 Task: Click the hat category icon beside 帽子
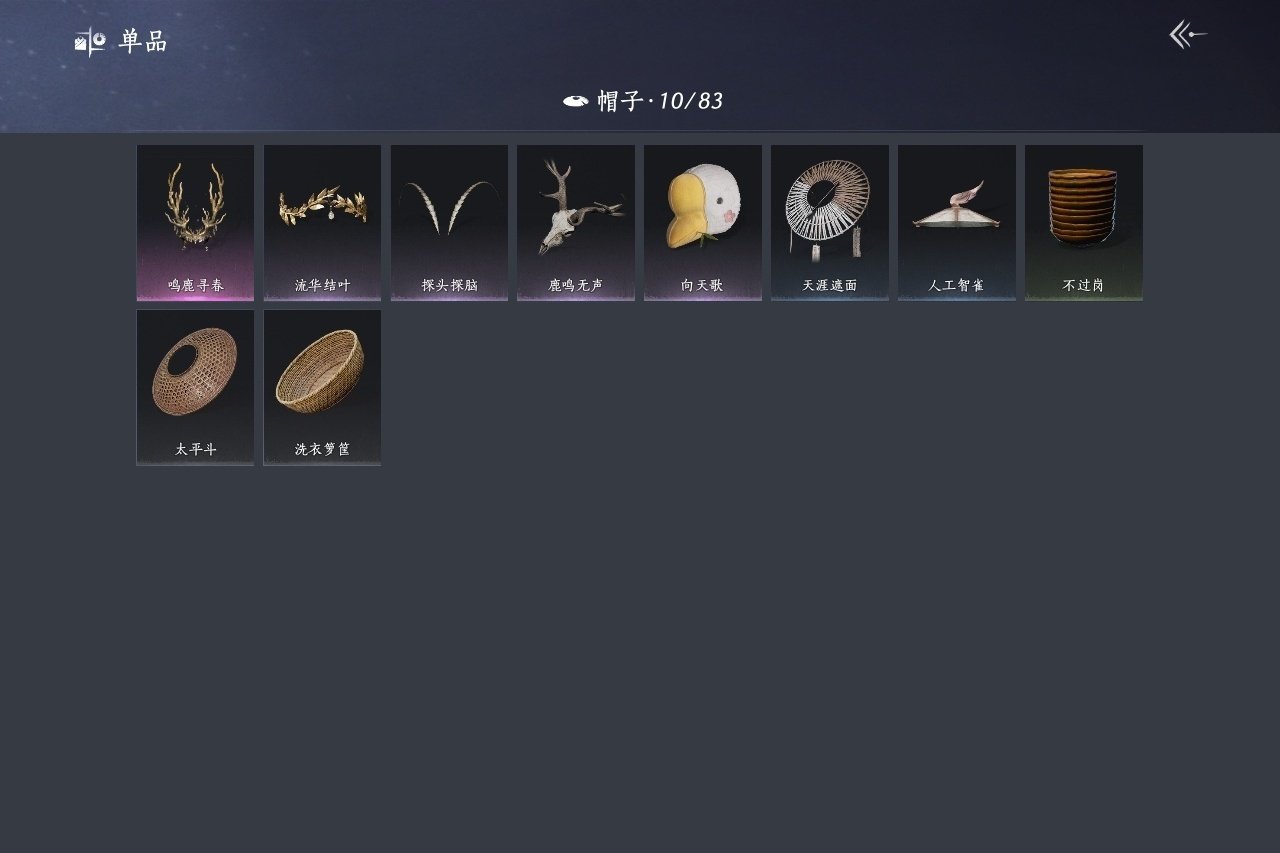[x=575, y=101]
